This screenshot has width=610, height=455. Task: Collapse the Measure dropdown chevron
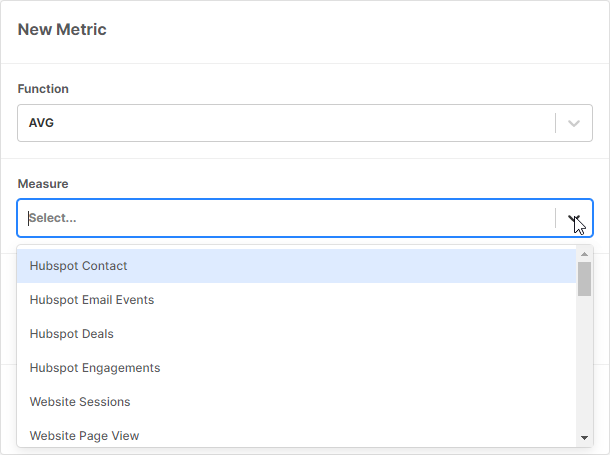(x=574, y=218)
